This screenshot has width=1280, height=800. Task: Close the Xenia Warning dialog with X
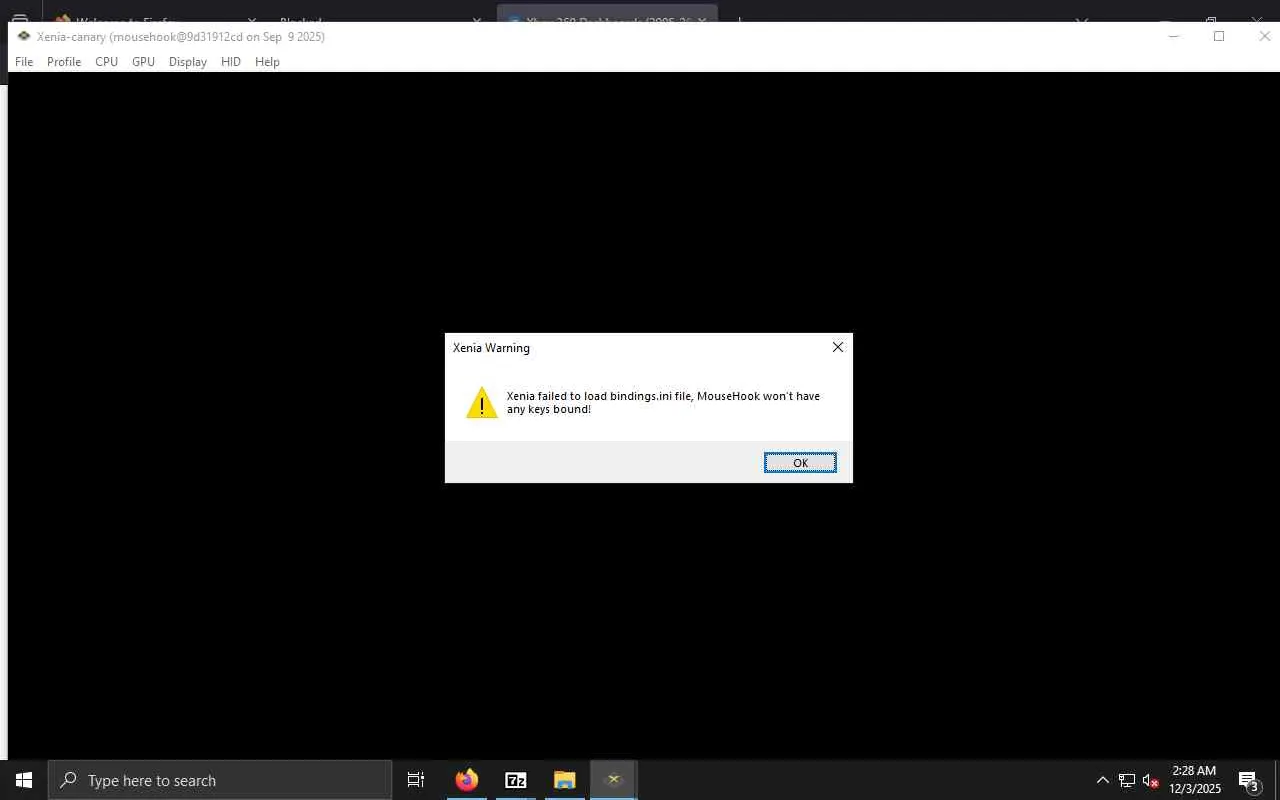[838, 347]
